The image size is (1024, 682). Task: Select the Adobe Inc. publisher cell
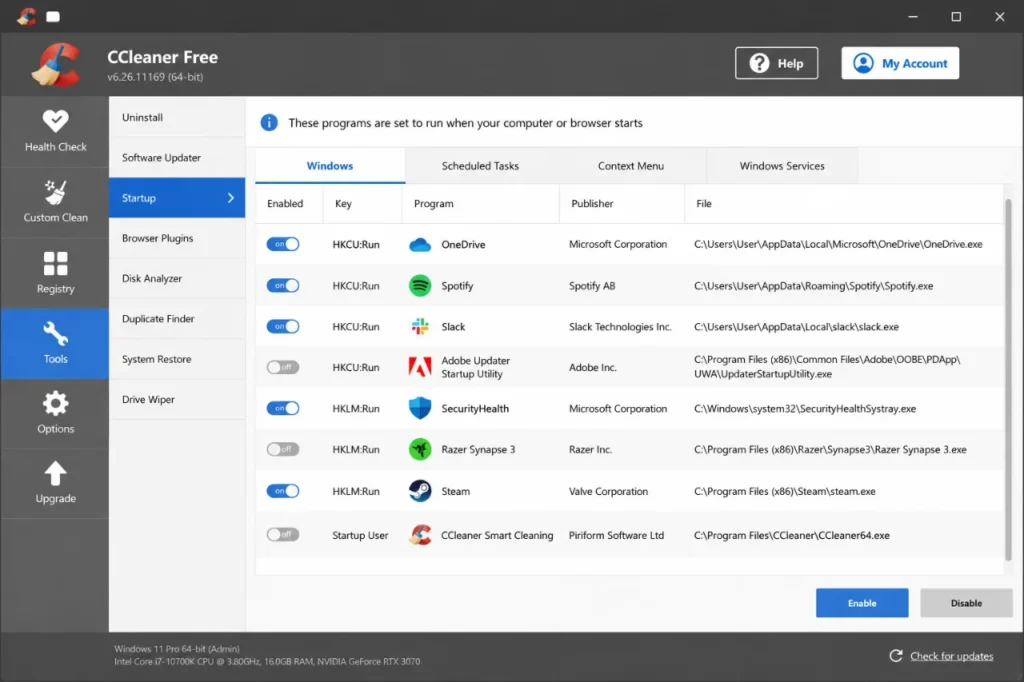click(x=592, y=367)
